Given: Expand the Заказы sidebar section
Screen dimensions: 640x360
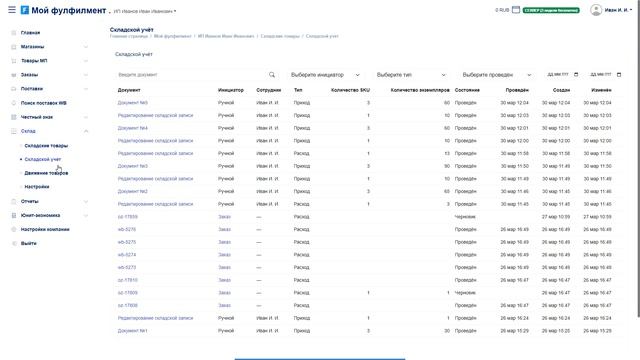Looking at the screenshot, I should (86, 75).
